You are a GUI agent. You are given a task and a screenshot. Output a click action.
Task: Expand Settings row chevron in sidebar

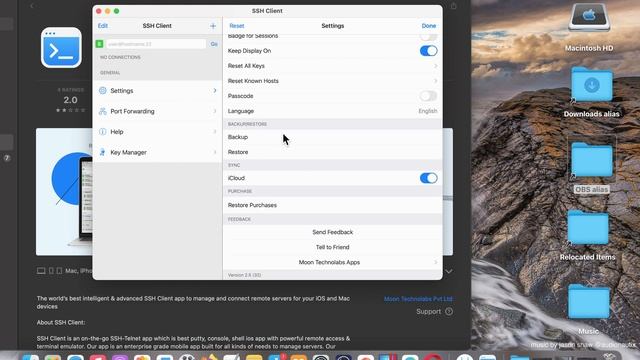[x=215, y=91]
